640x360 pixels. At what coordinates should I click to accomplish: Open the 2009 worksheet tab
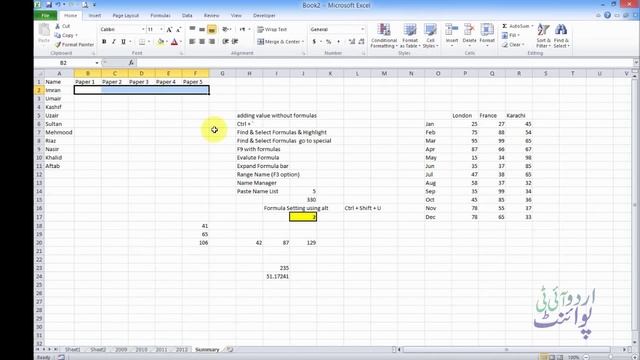[121, 349]
